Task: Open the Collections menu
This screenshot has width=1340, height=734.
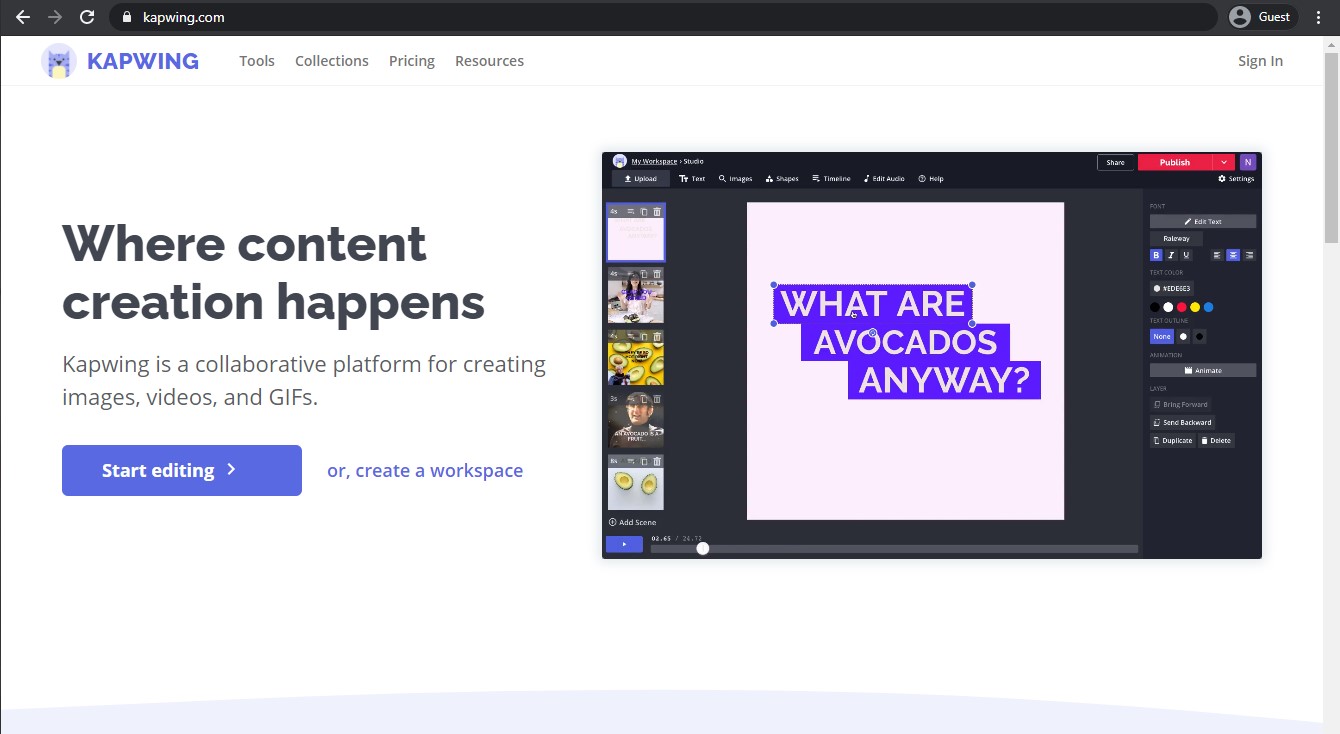Action: pos(332,61)
